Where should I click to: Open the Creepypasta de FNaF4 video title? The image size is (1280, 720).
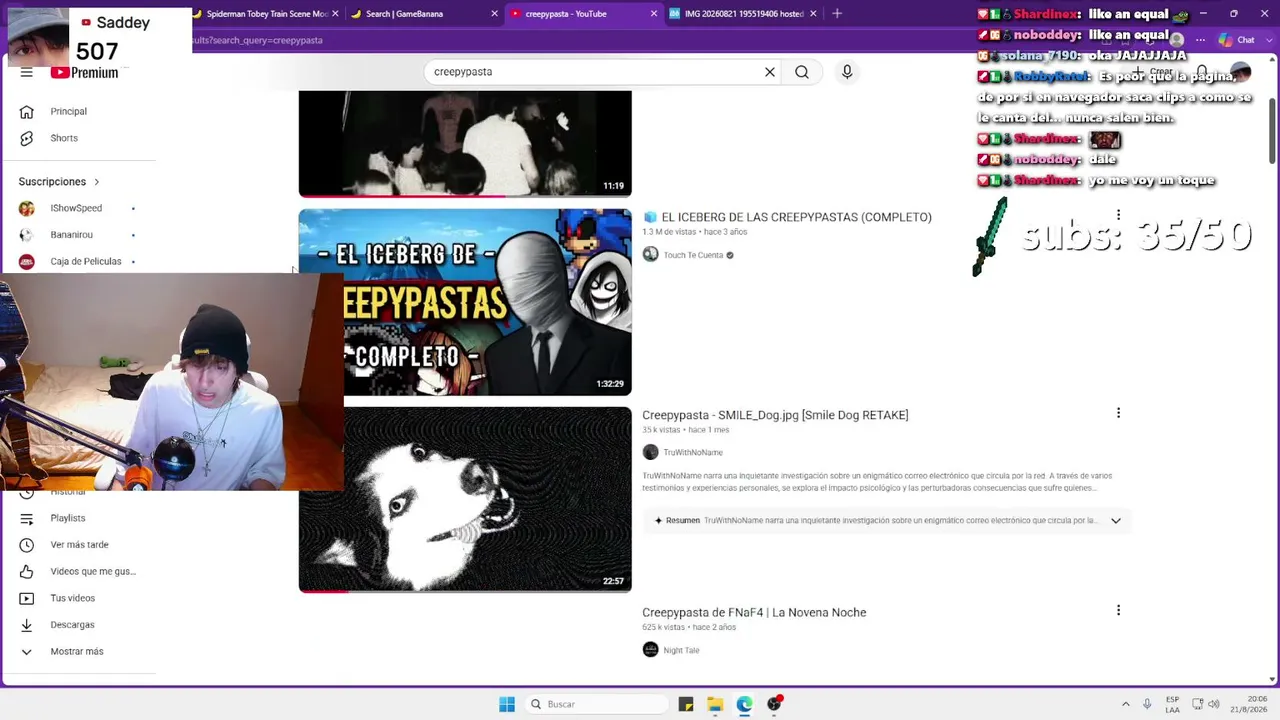click(754, 612)
